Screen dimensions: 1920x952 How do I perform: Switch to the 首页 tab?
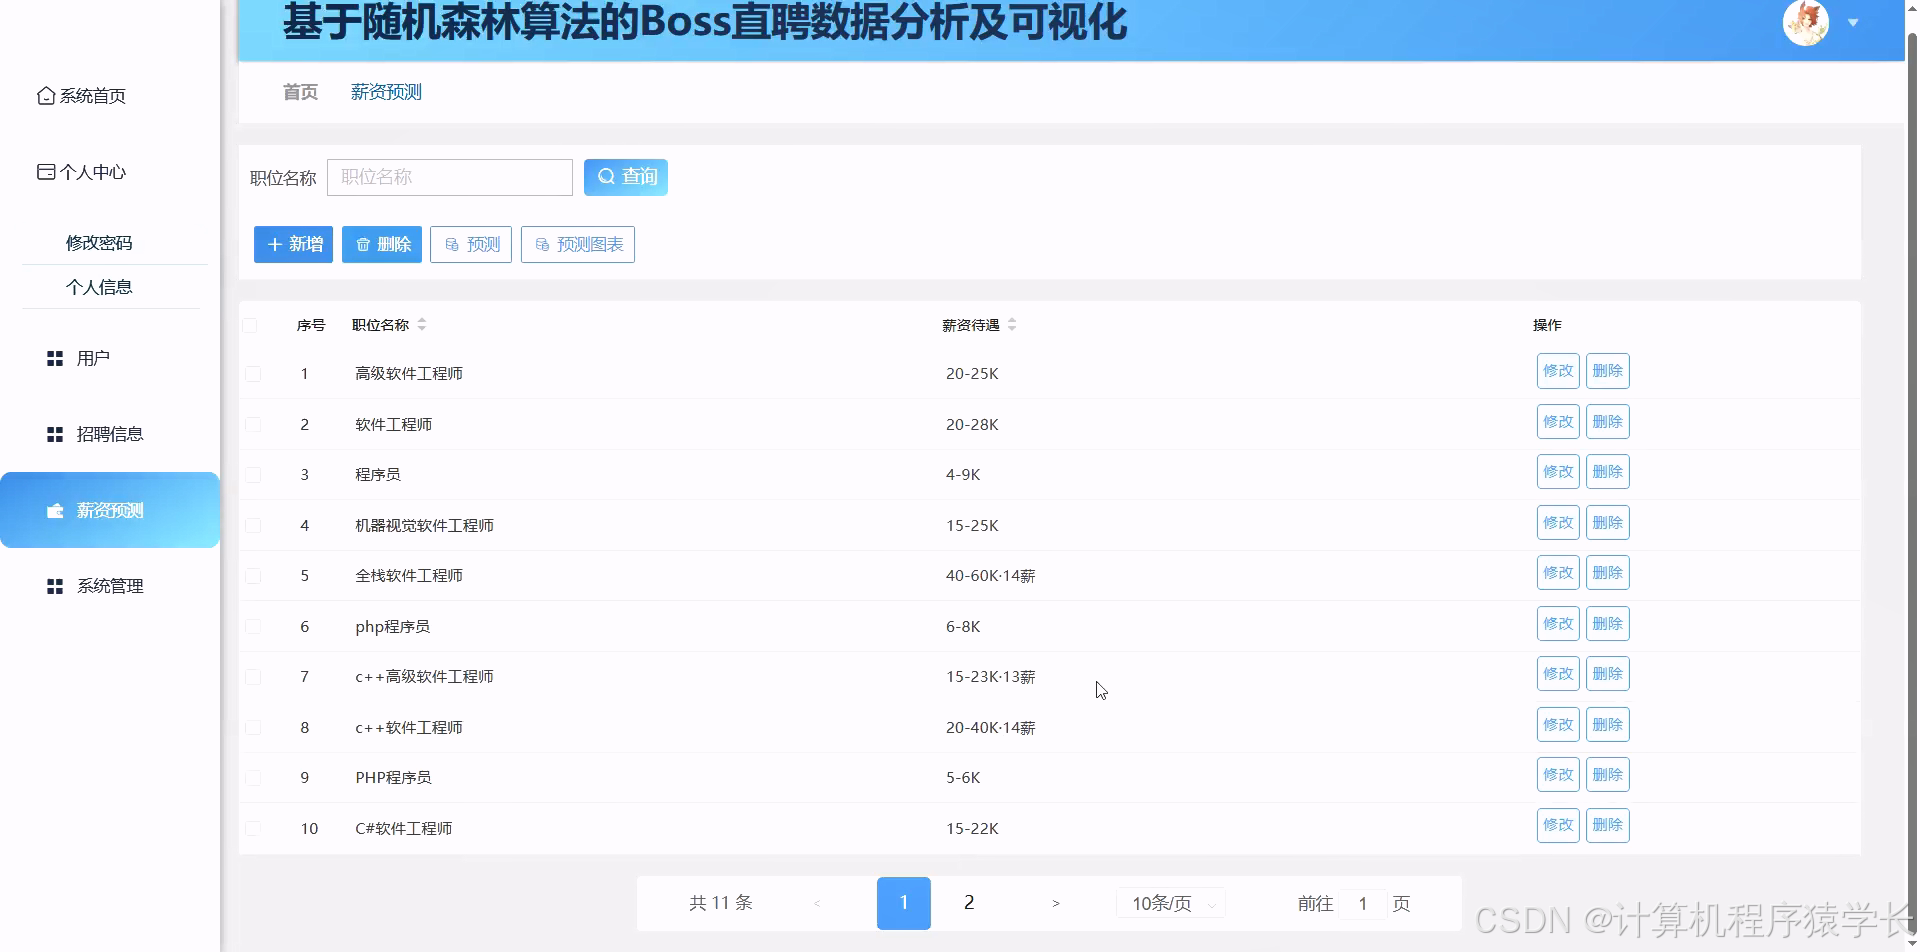coord(299,92)
